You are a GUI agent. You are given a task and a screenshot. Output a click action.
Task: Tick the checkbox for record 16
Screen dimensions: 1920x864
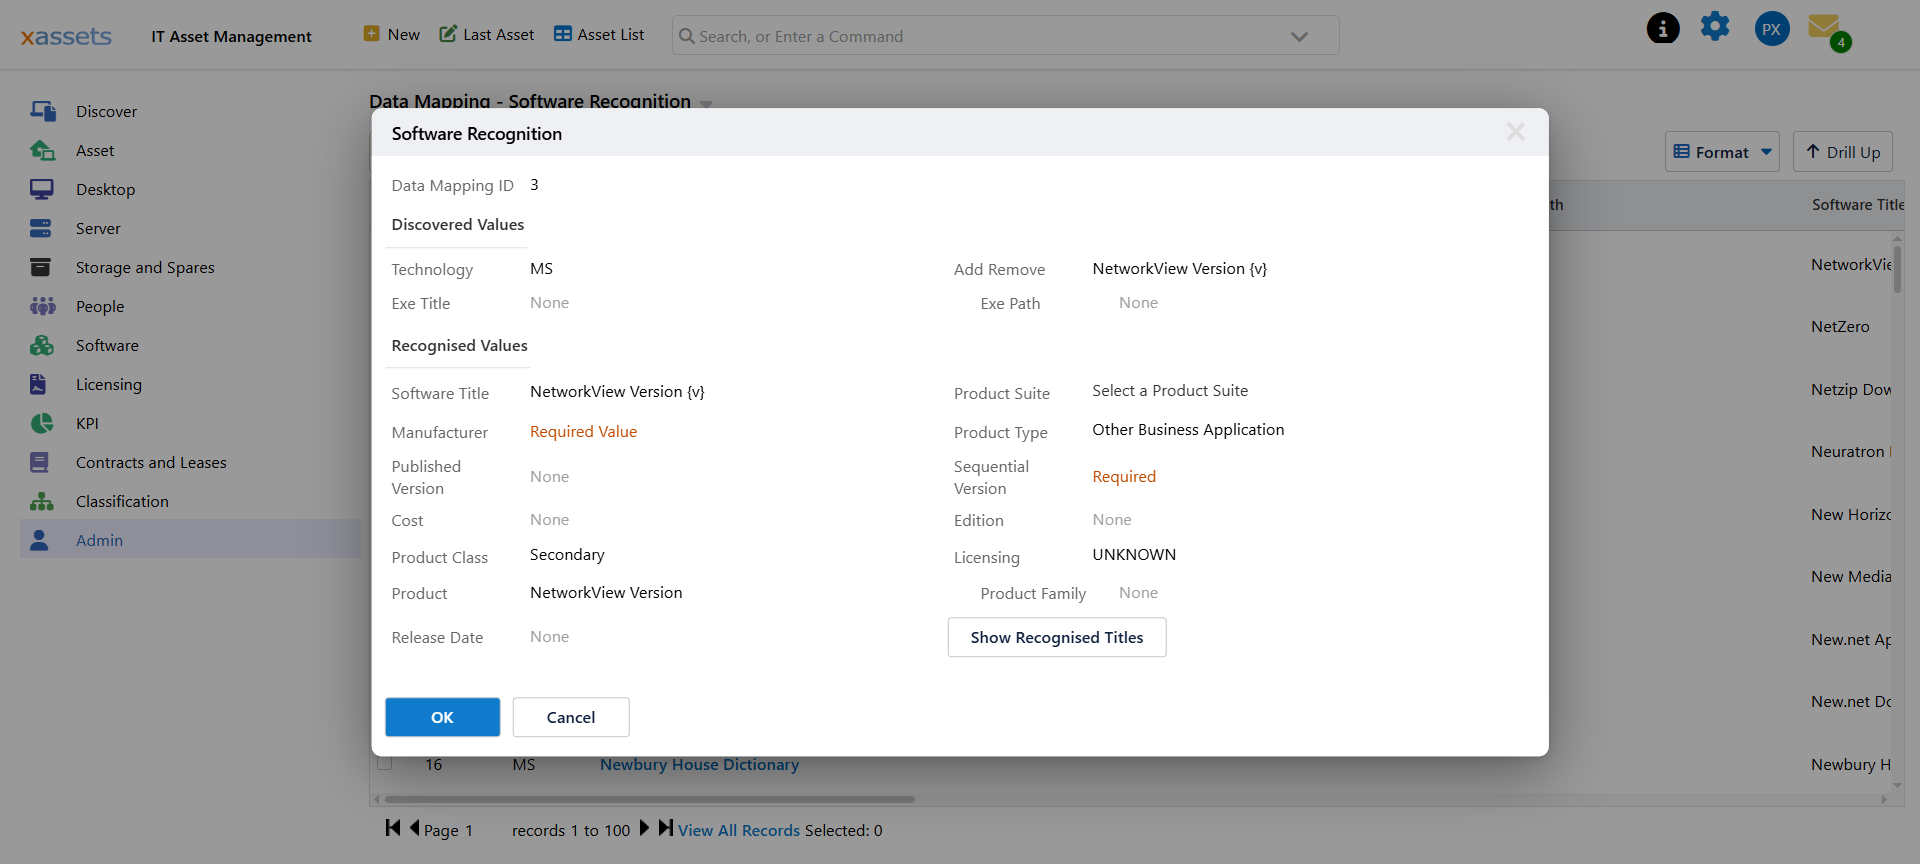point(384,763)
